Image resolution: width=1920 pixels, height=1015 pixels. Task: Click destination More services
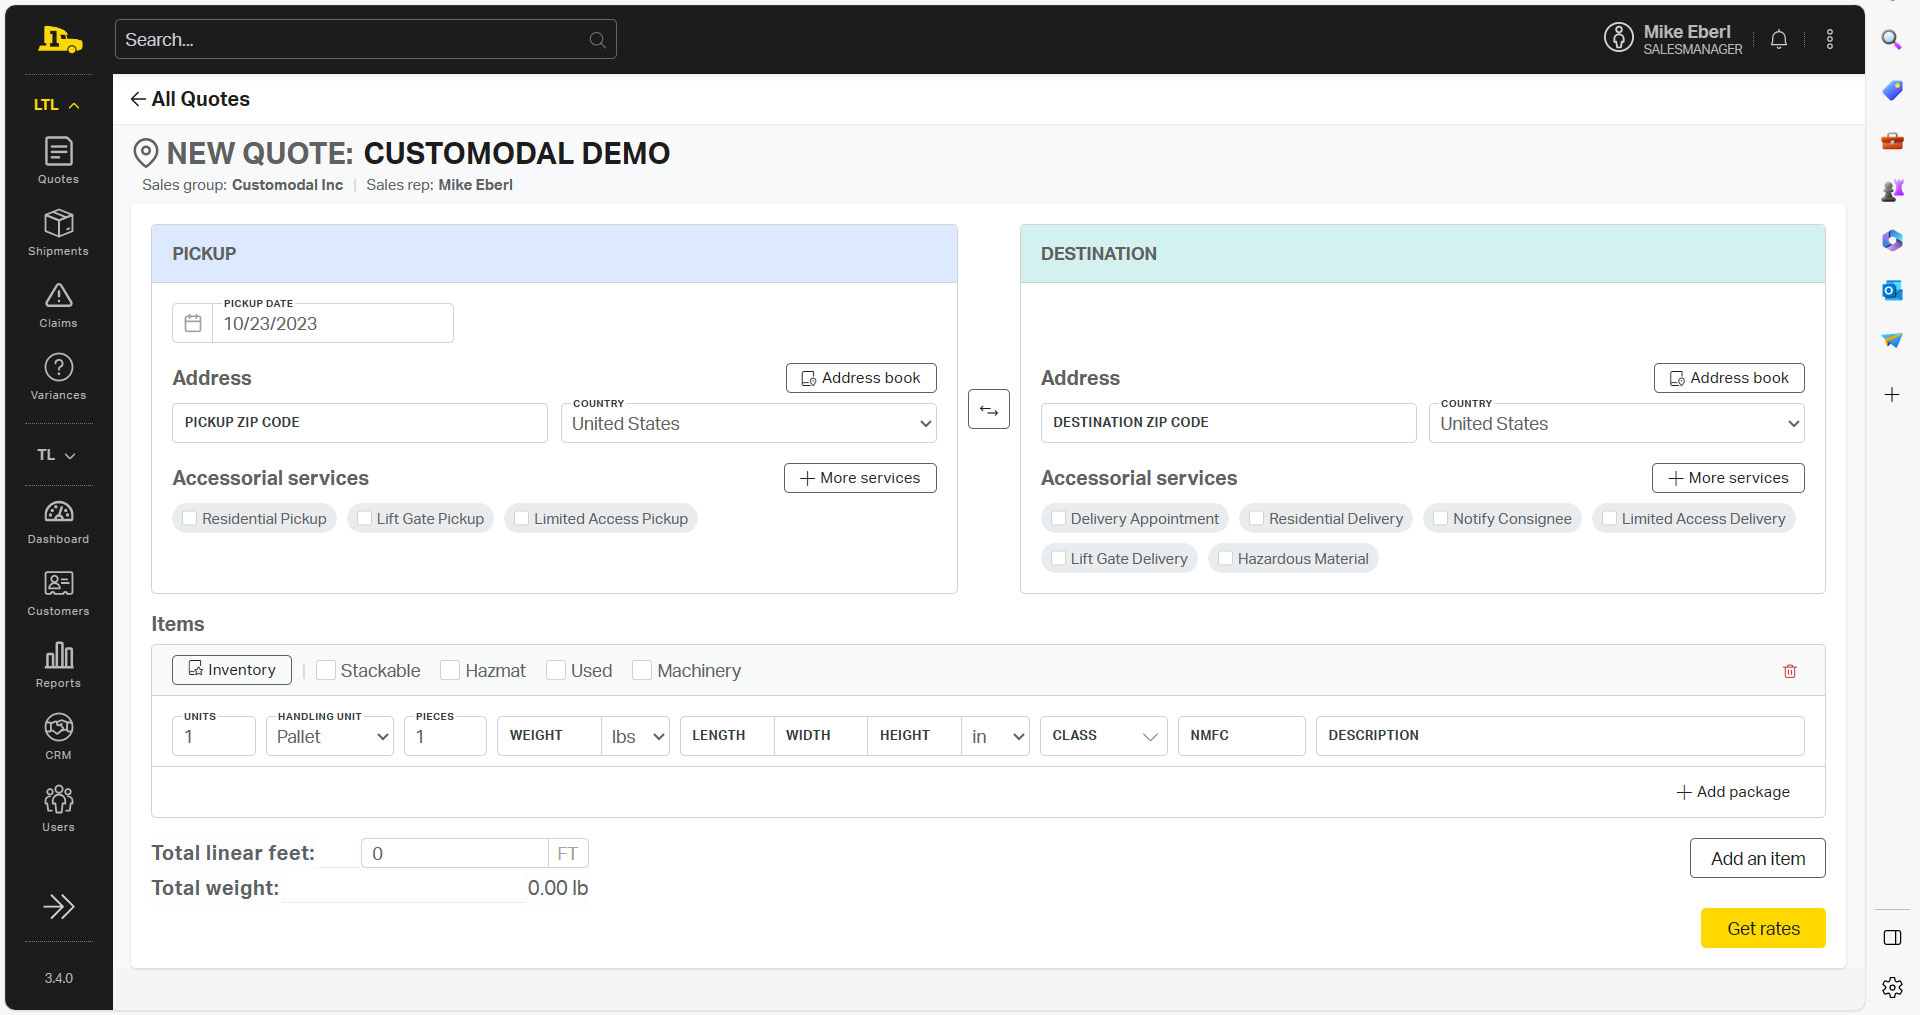[x=1728, y=478]
